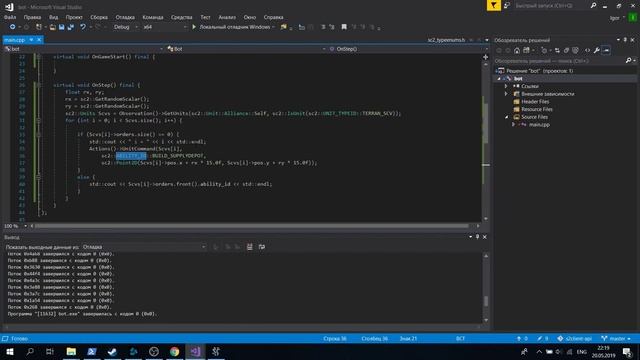This screenshot has width=640, height=360.
Task: Open the Bot class navigation dropdown
Action: pyautogui.click(x=247, y=49)
